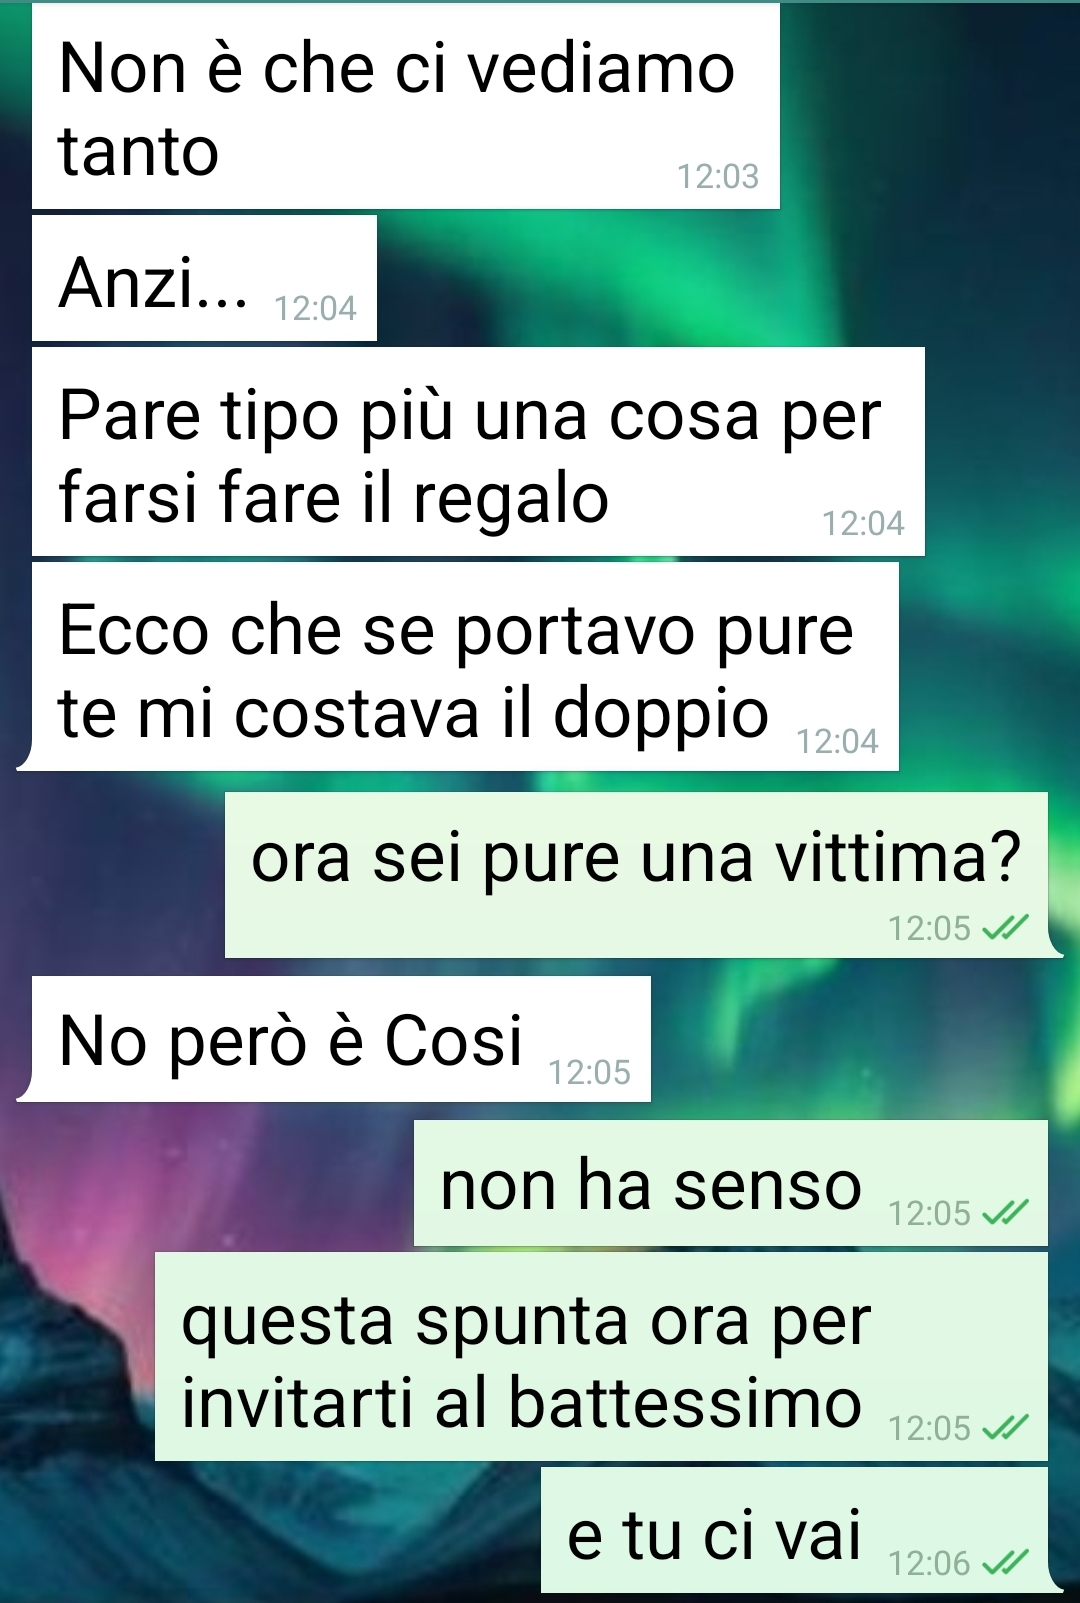
Task: Tap the 'non ha senso' sent message
Action: (731, 1183)
